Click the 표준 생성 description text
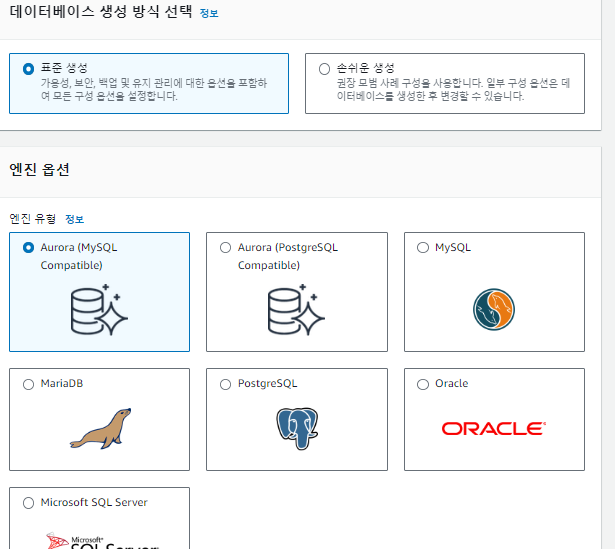 click(x=154, y=89)
